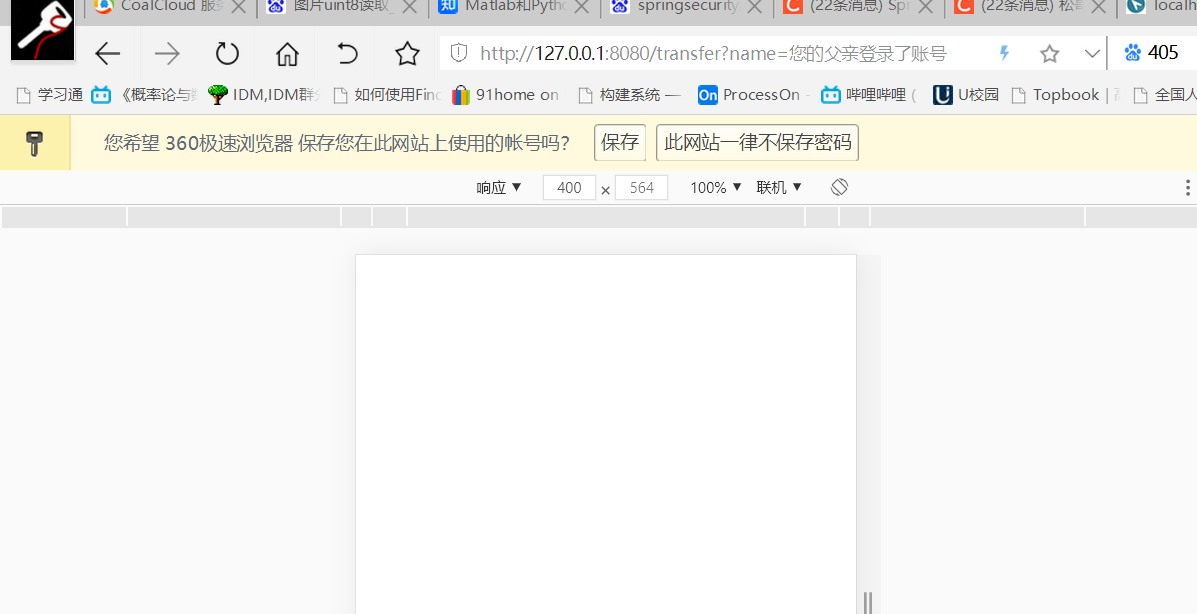Close the Matlab和Python tab

[x=582, y=8]
